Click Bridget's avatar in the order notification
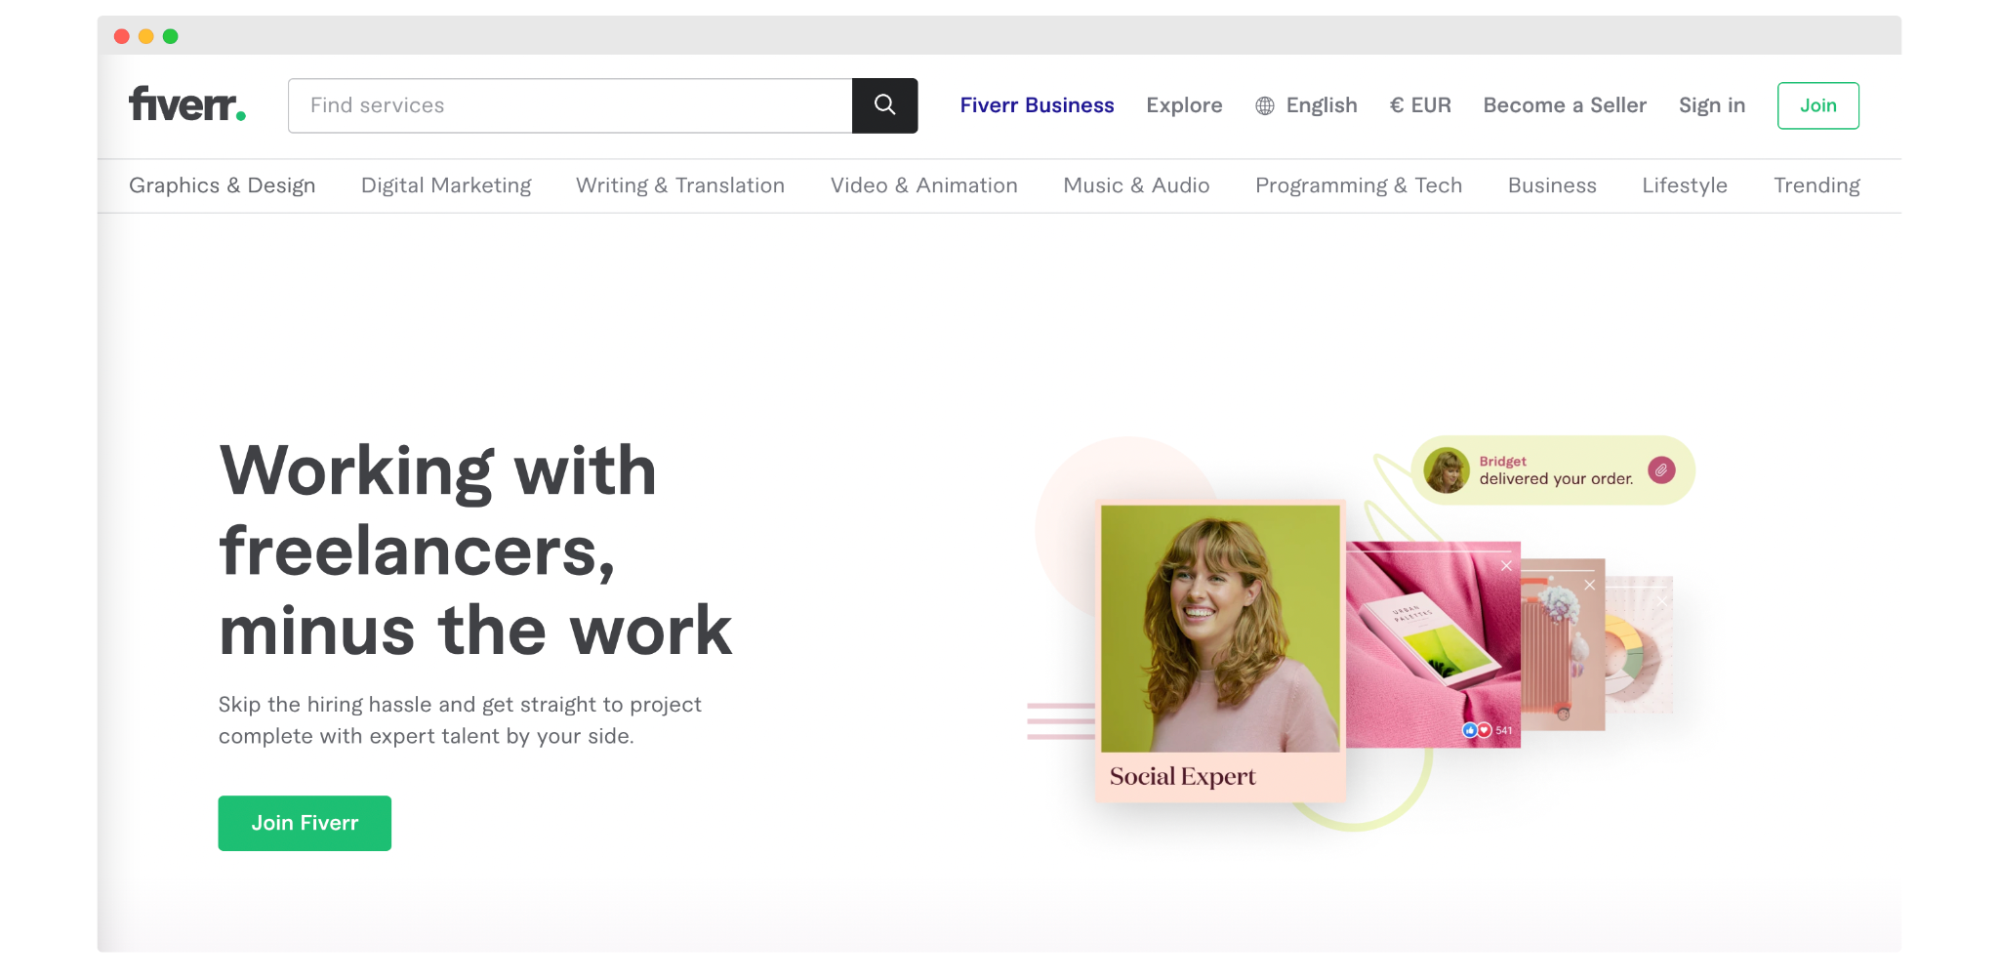The height and width of the screenshot is (969, 1999). [x=1446, y=470]
